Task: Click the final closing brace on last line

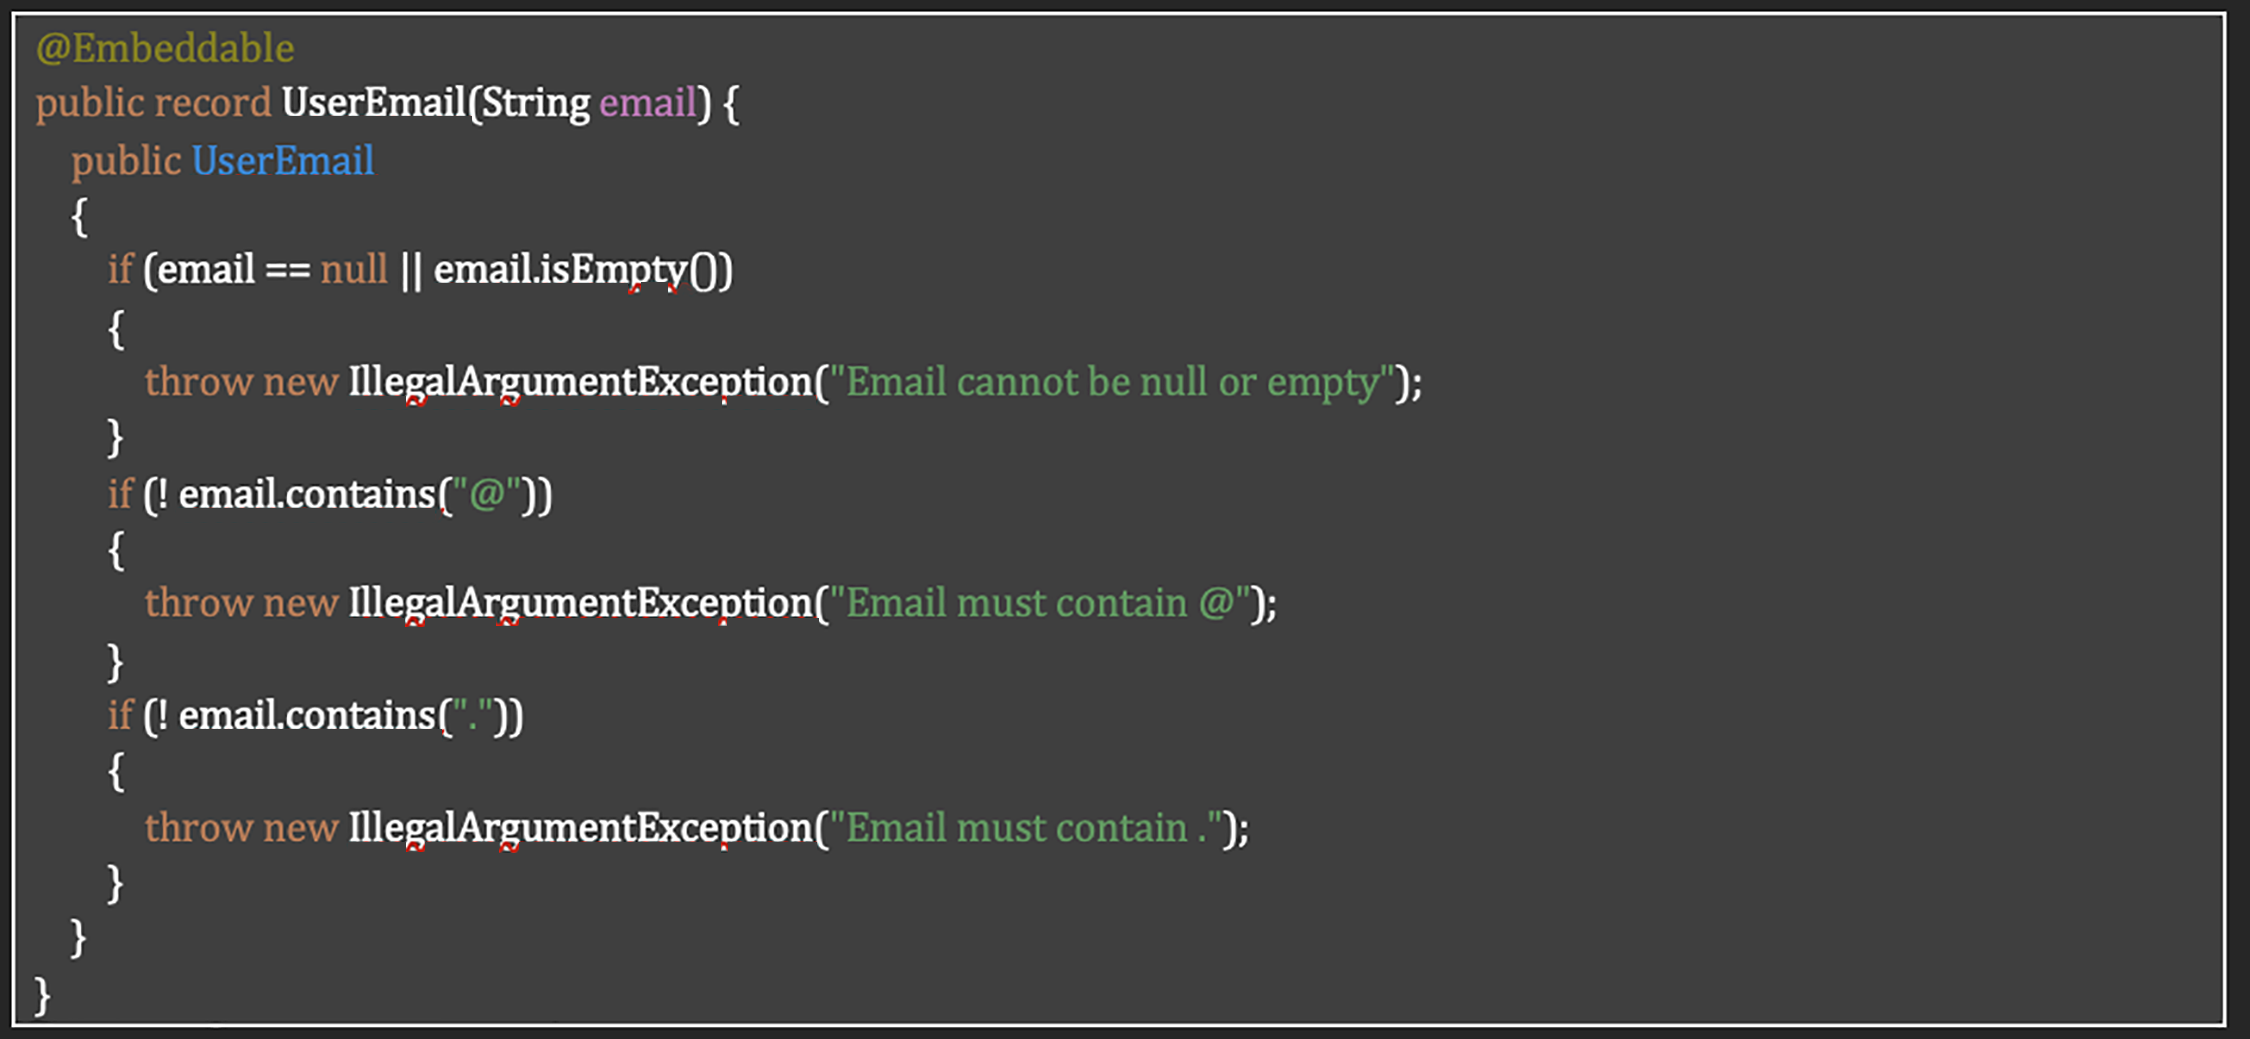Action: pos(42,996)
